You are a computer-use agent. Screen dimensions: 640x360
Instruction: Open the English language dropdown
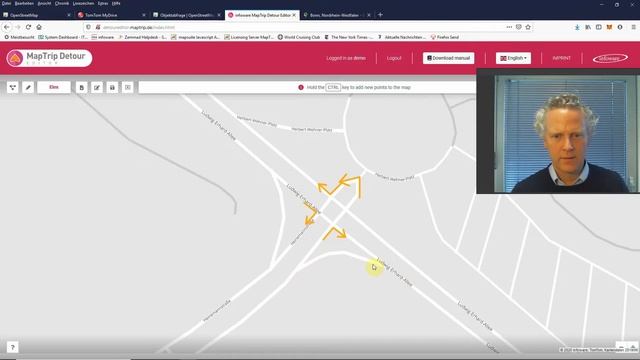[x=513, y=58]
